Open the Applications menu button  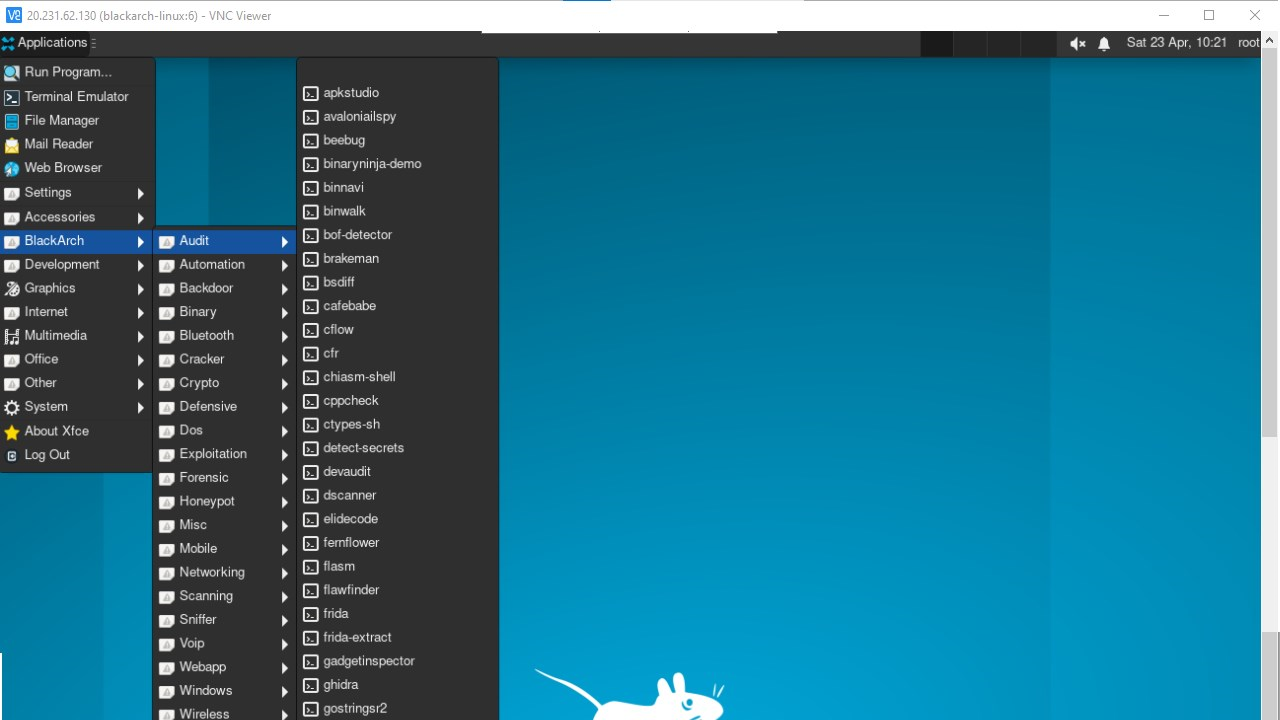point(45,43)
